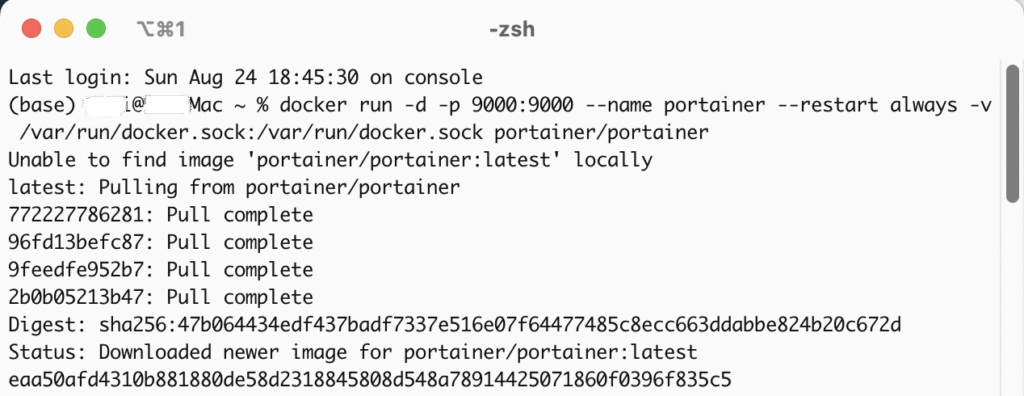Image resolution: width=1024 pixels, height=396 pixels.
Task: Click layer ID 772227786281
Action: pos(76,215)
